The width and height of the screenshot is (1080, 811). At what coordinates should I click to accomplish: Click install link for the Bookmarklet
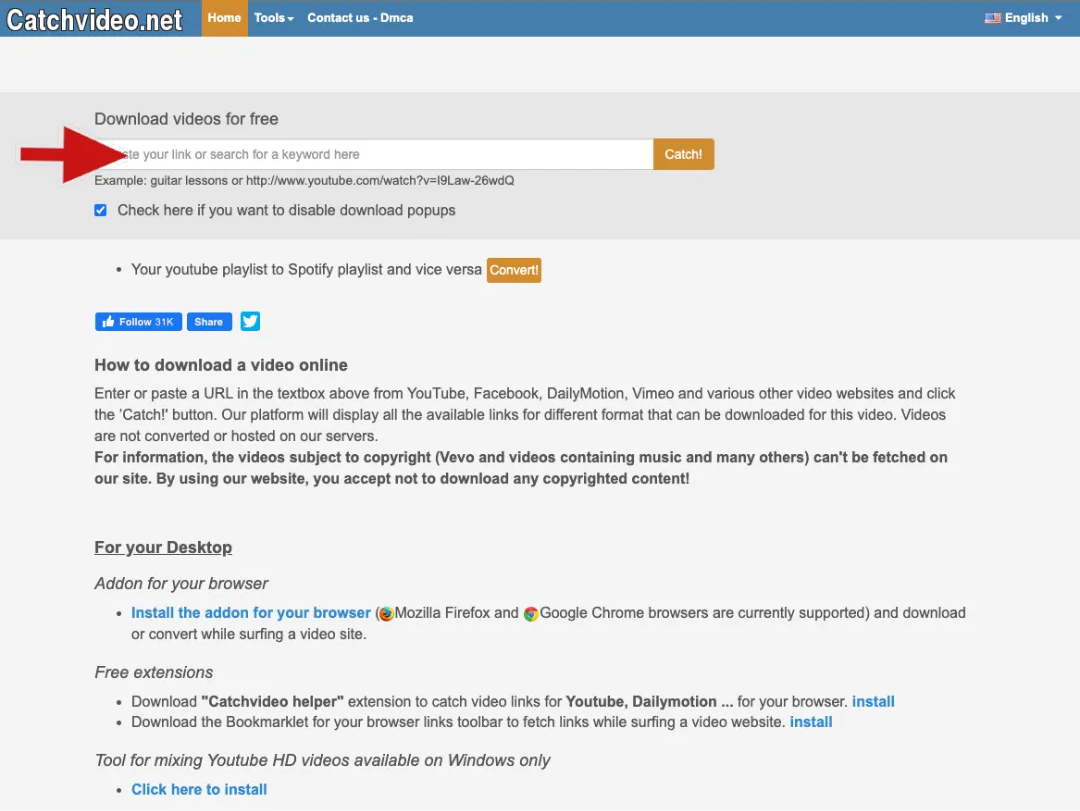[x=811, y=722]
